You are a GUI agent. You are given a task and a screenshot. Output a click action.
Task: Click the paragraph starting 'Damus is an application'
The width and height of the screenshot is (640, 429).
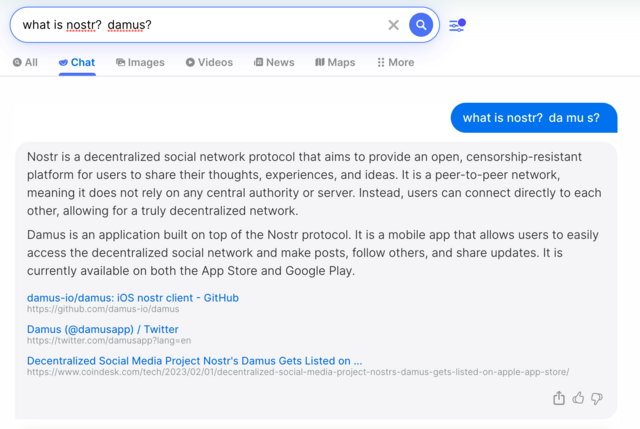(x=313, y=253)
